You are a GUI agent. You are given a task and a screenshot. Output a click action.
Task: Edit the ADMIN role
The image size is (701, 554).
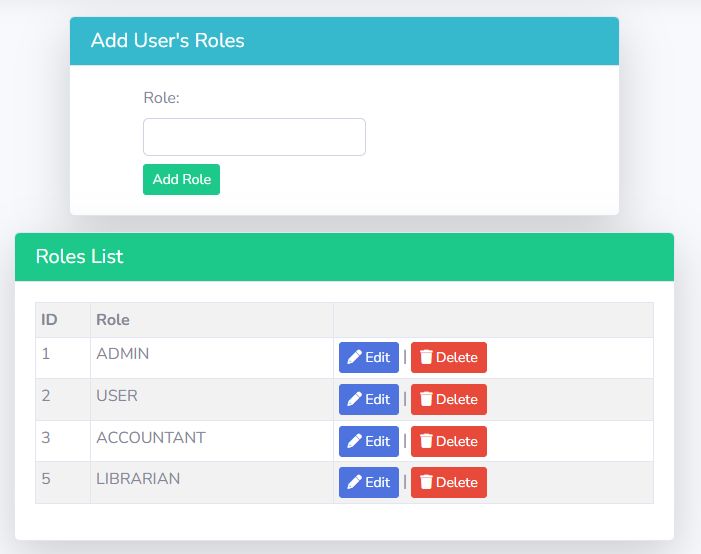(369, 358)
